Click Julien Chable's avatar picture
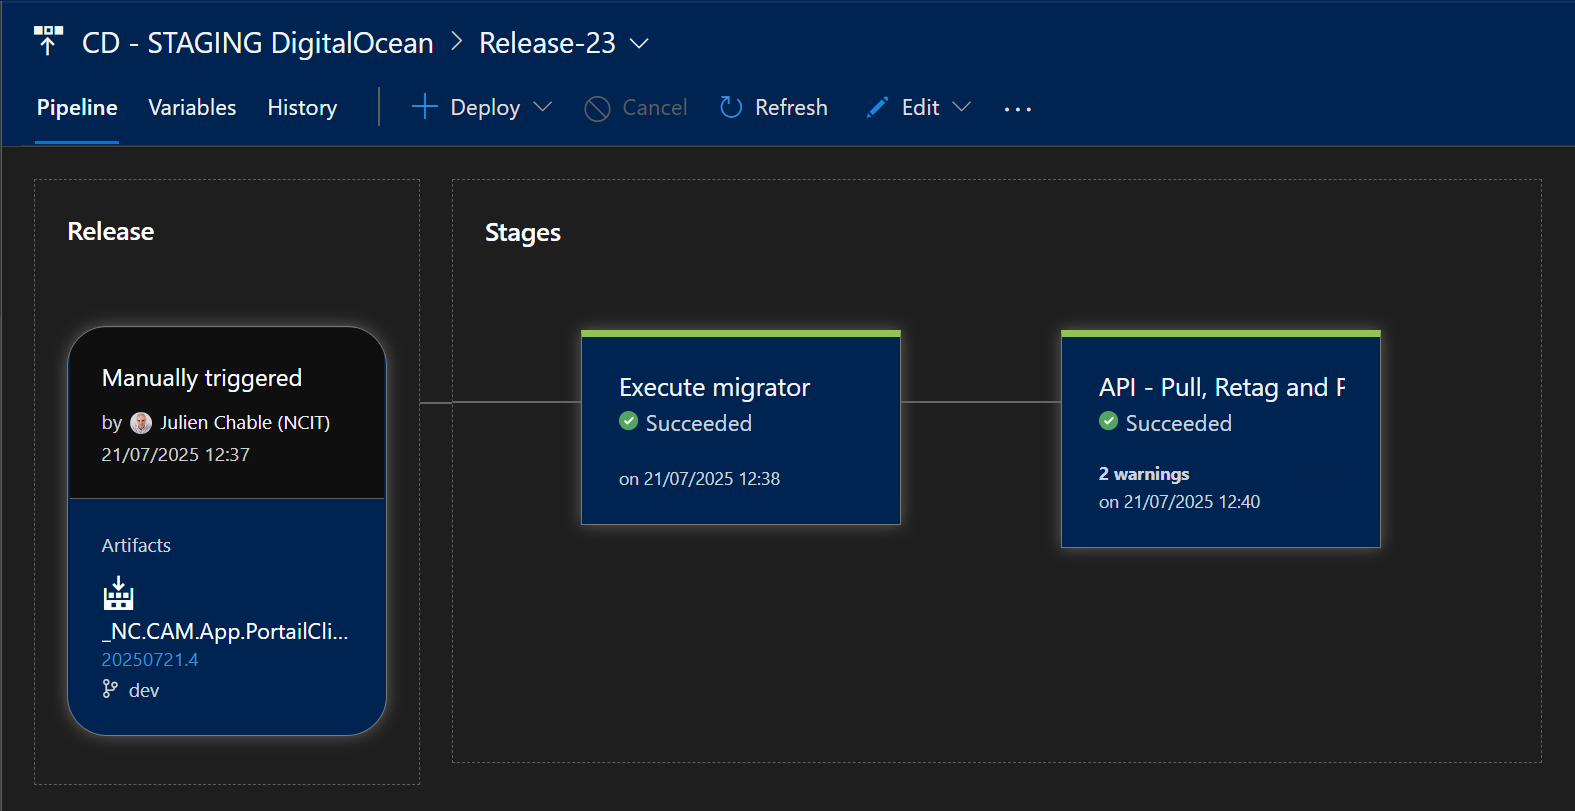Screen dimensions: 1575x811 tap(142, 423)
